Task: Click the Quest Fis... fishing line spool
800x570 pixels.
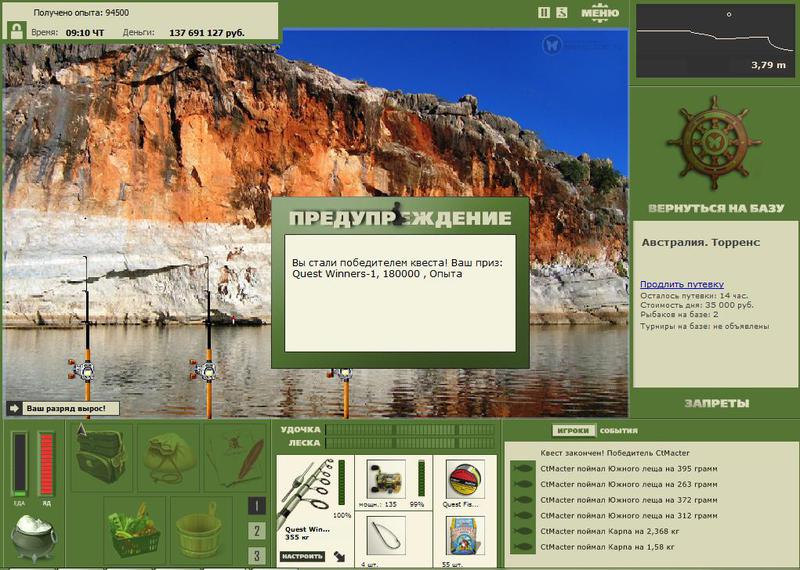Action: tap(465, 480)
